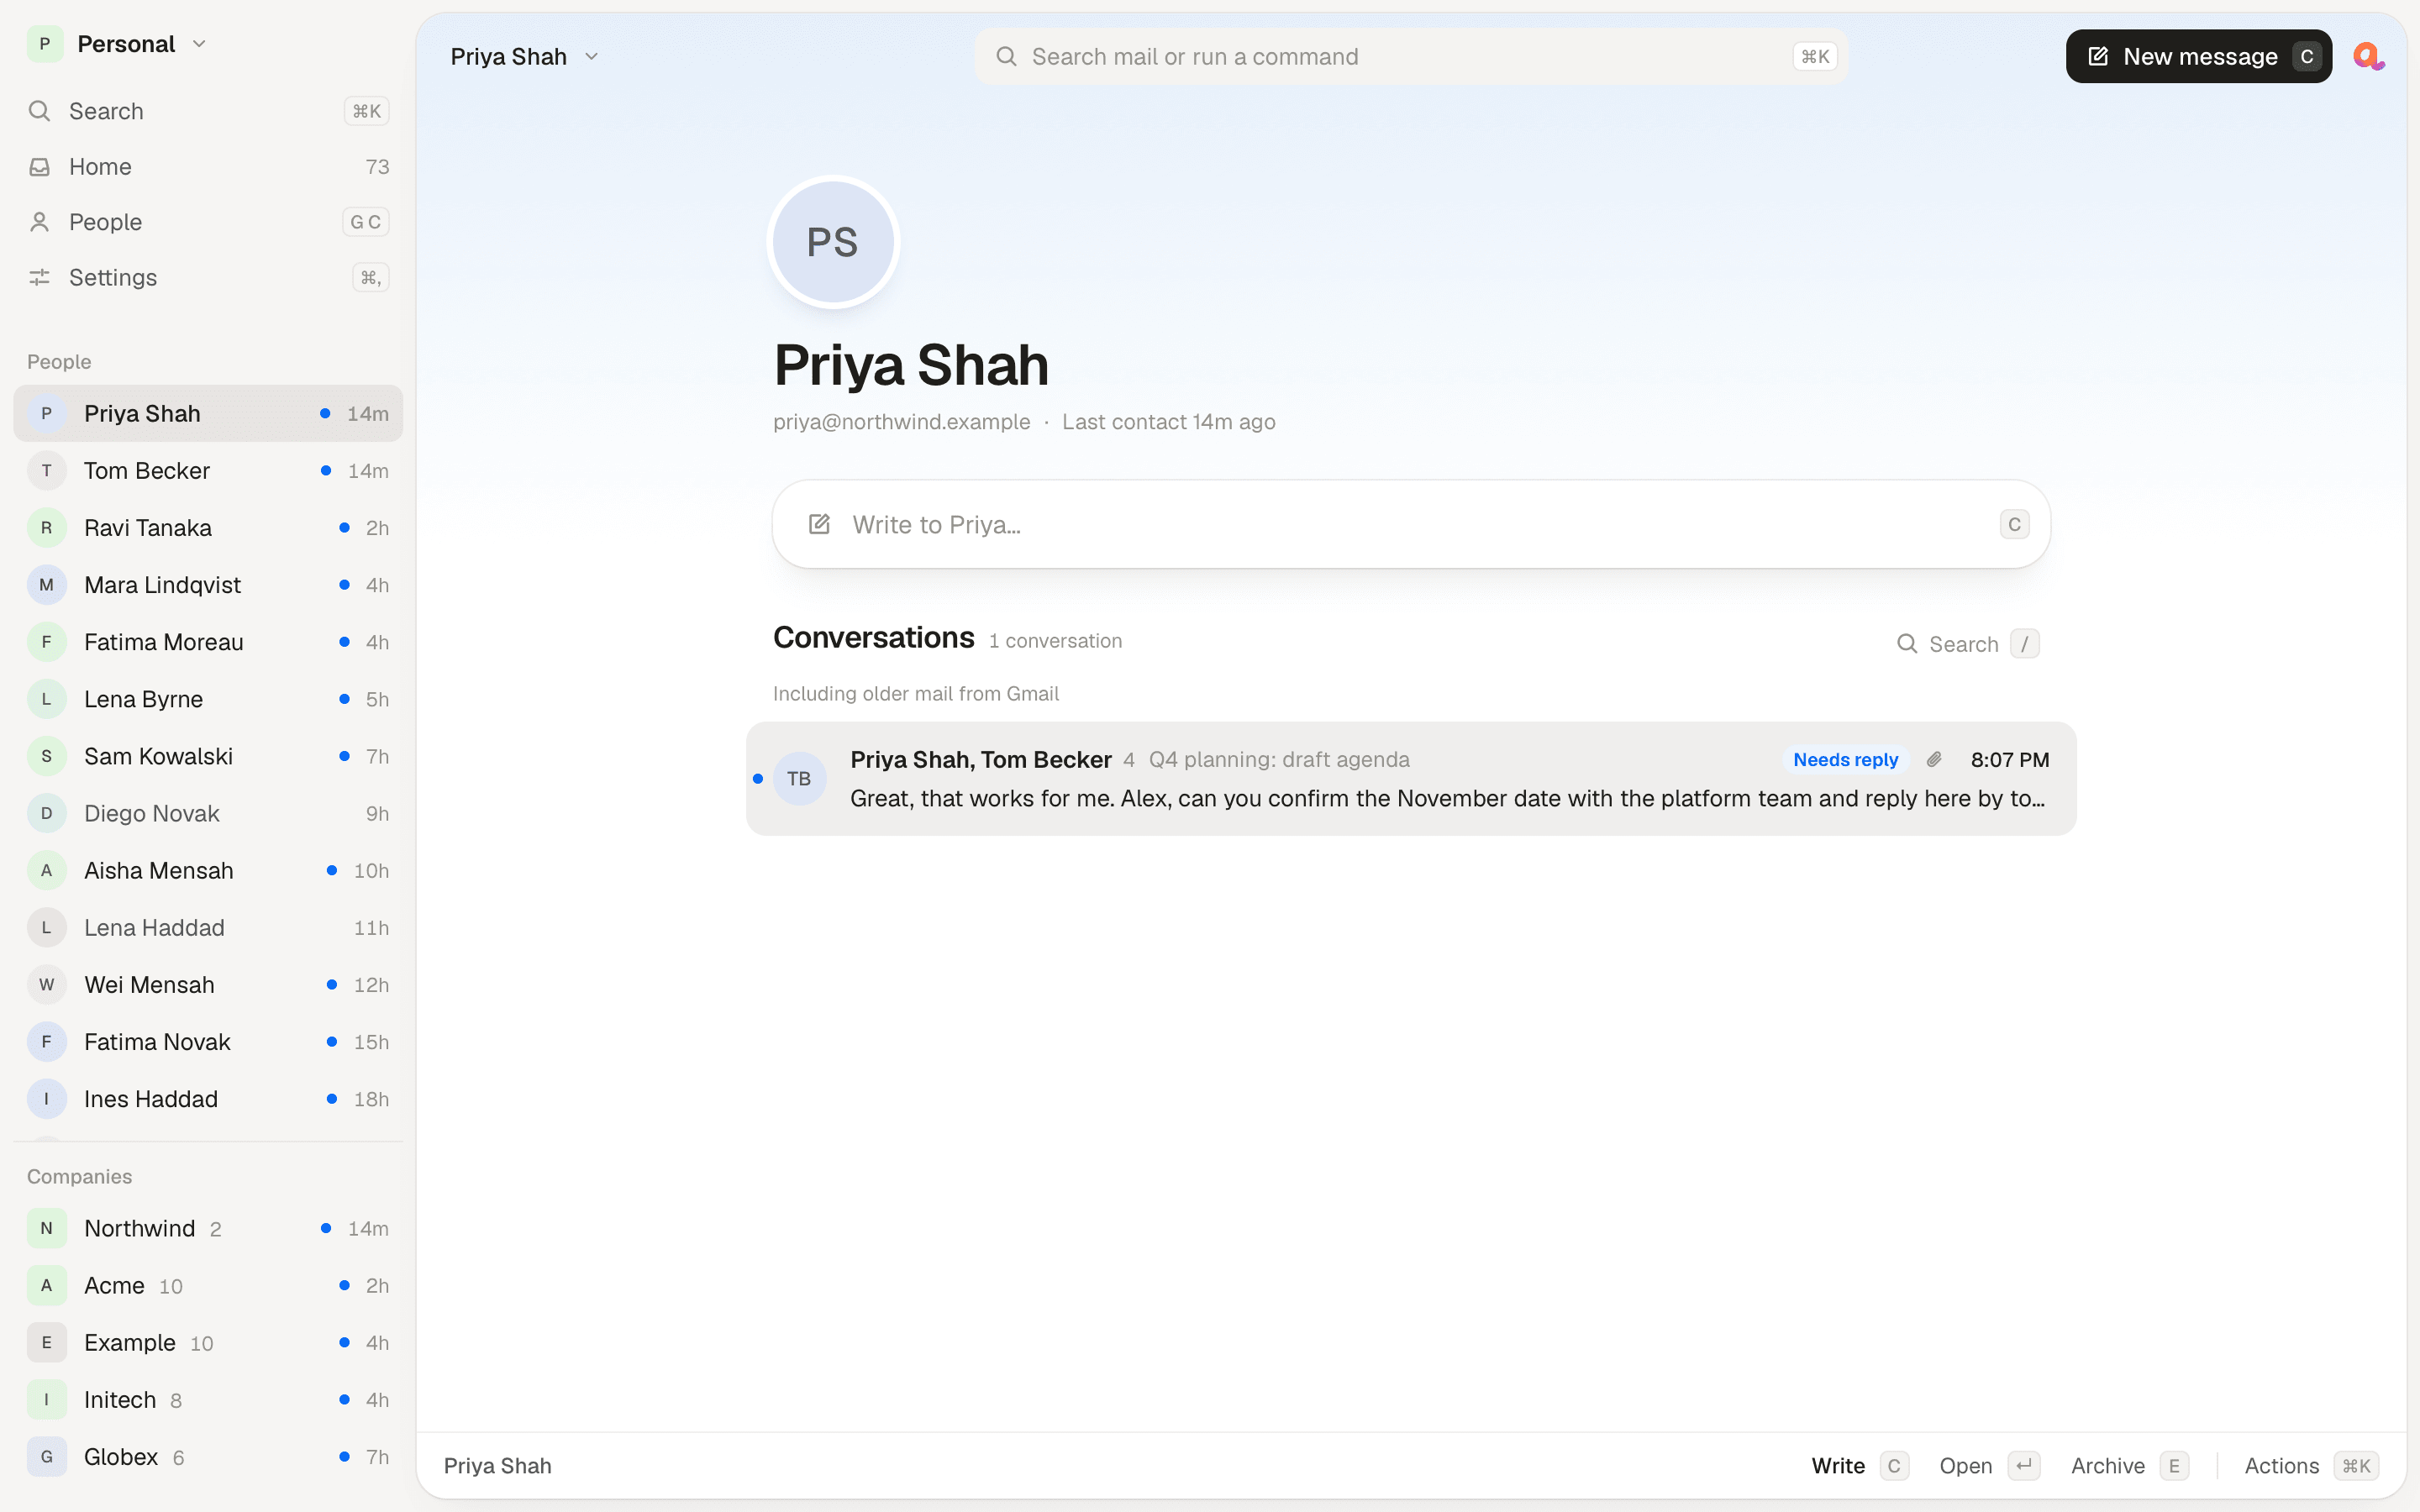Viewport: 2420px width, 1512px height.
Task: Open the Actions menu in the bottom bar
Action: tap(2311, 1465)
